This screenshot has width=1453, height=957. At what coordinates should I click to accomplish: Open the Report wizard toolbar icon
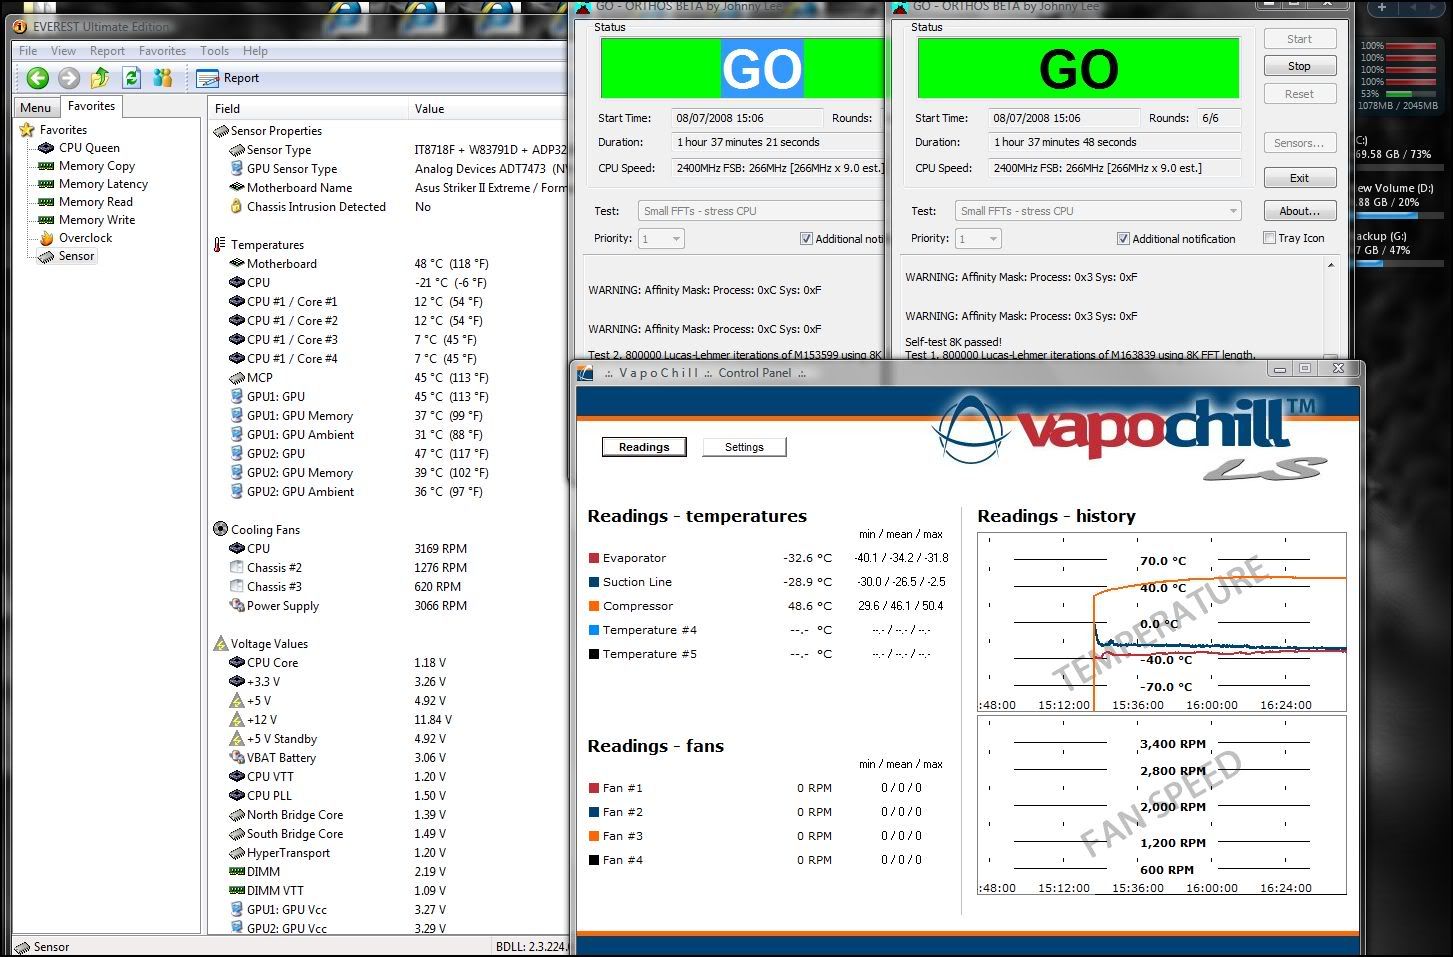pyautogui.click(x=208, y=78)
